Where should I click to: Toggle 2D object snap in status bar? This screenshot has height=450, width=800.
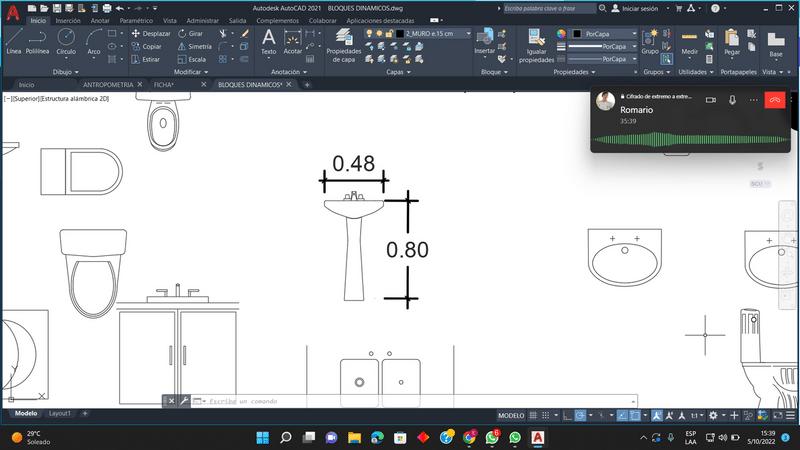[x=635, y=415]
